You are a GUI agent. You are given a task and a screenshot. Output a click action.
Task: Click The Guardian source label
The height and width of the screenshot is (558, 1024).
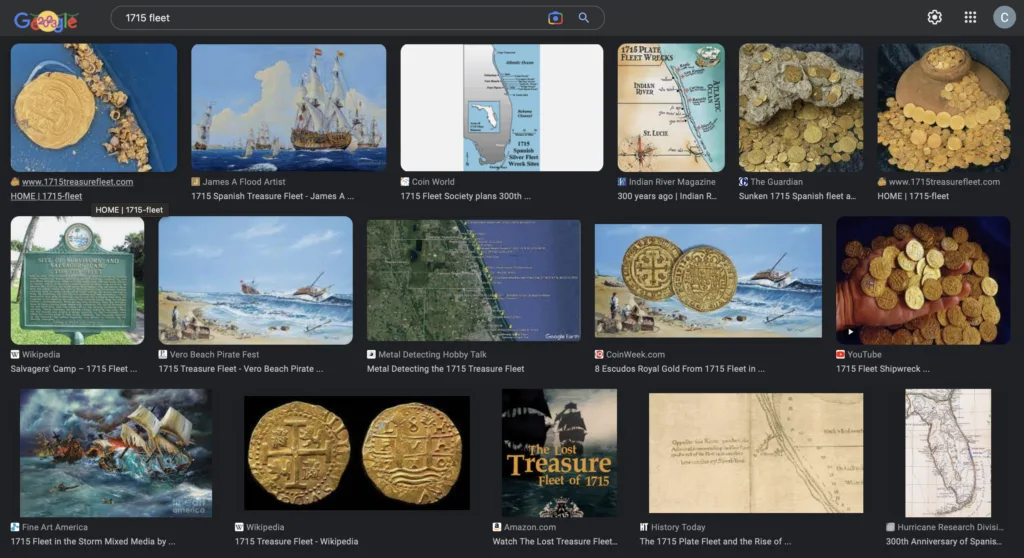776,182
